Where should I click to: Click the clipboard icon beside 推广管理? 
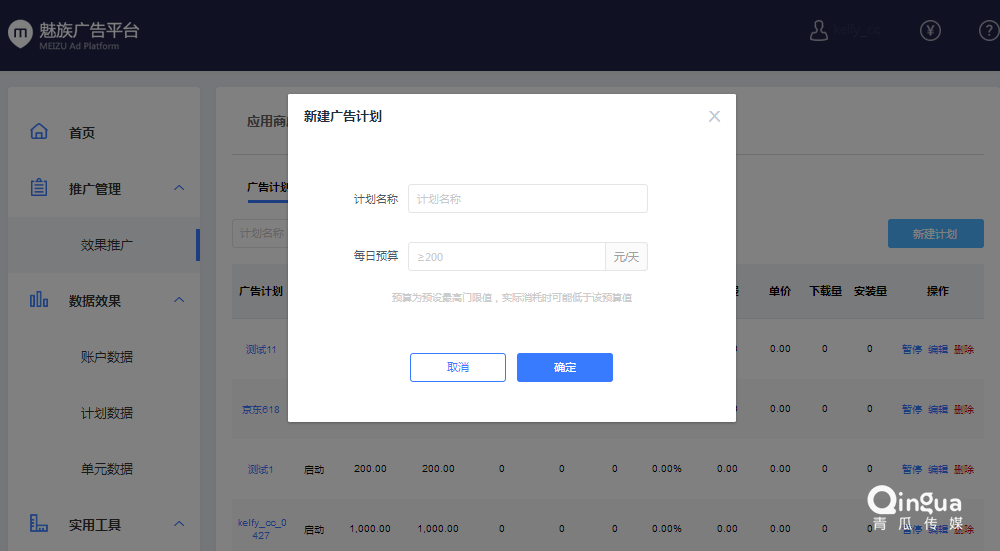[x=39, y=188]
